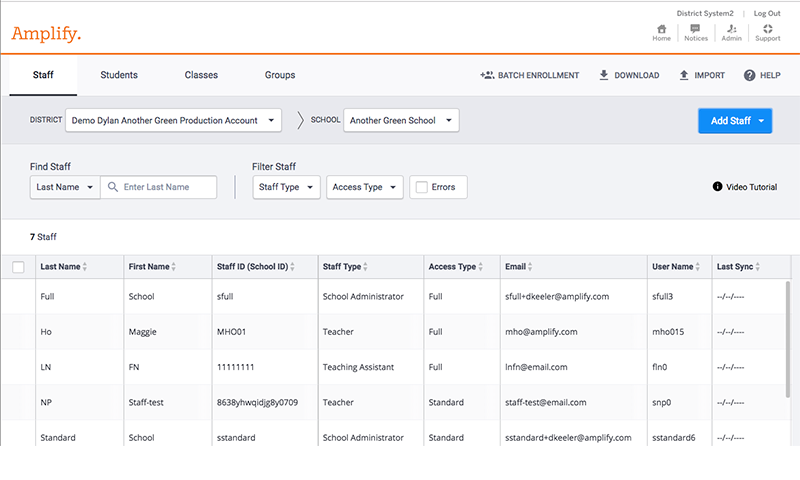Open the Notices speech bubble icon
Viewport: 800px width, 480px height.
[x=695, y=29]
